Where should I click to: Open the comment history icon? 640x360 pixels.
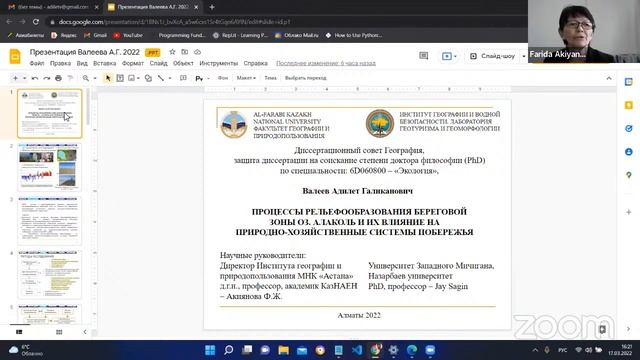pyautogui.click(x=424, y=56)
